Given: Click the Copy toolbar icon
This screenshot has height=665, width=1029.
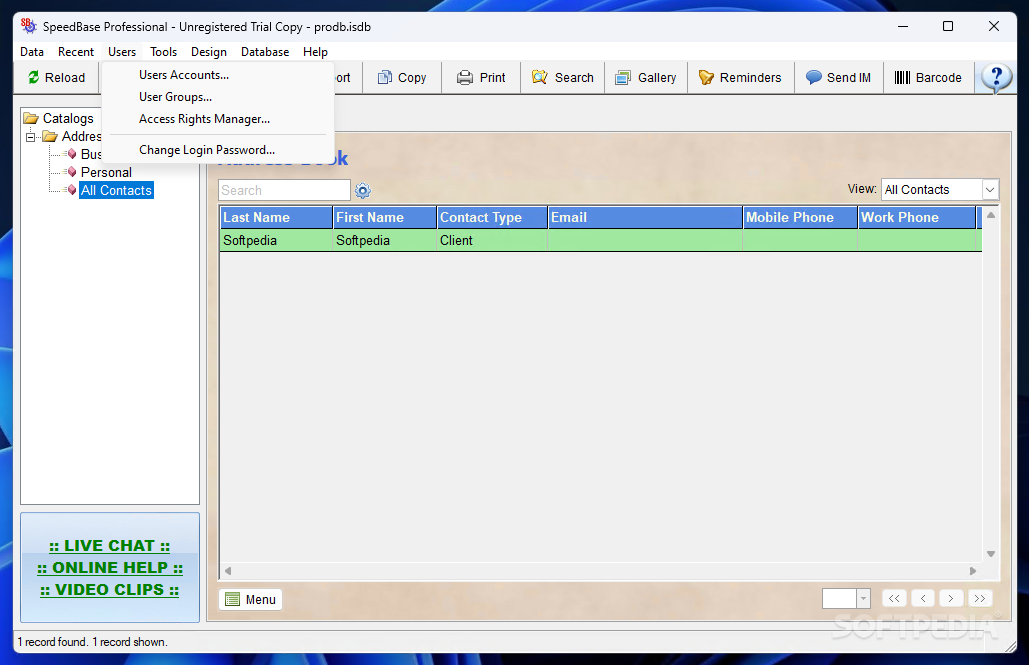Looking at the screenshot, I should click(385, 77).
